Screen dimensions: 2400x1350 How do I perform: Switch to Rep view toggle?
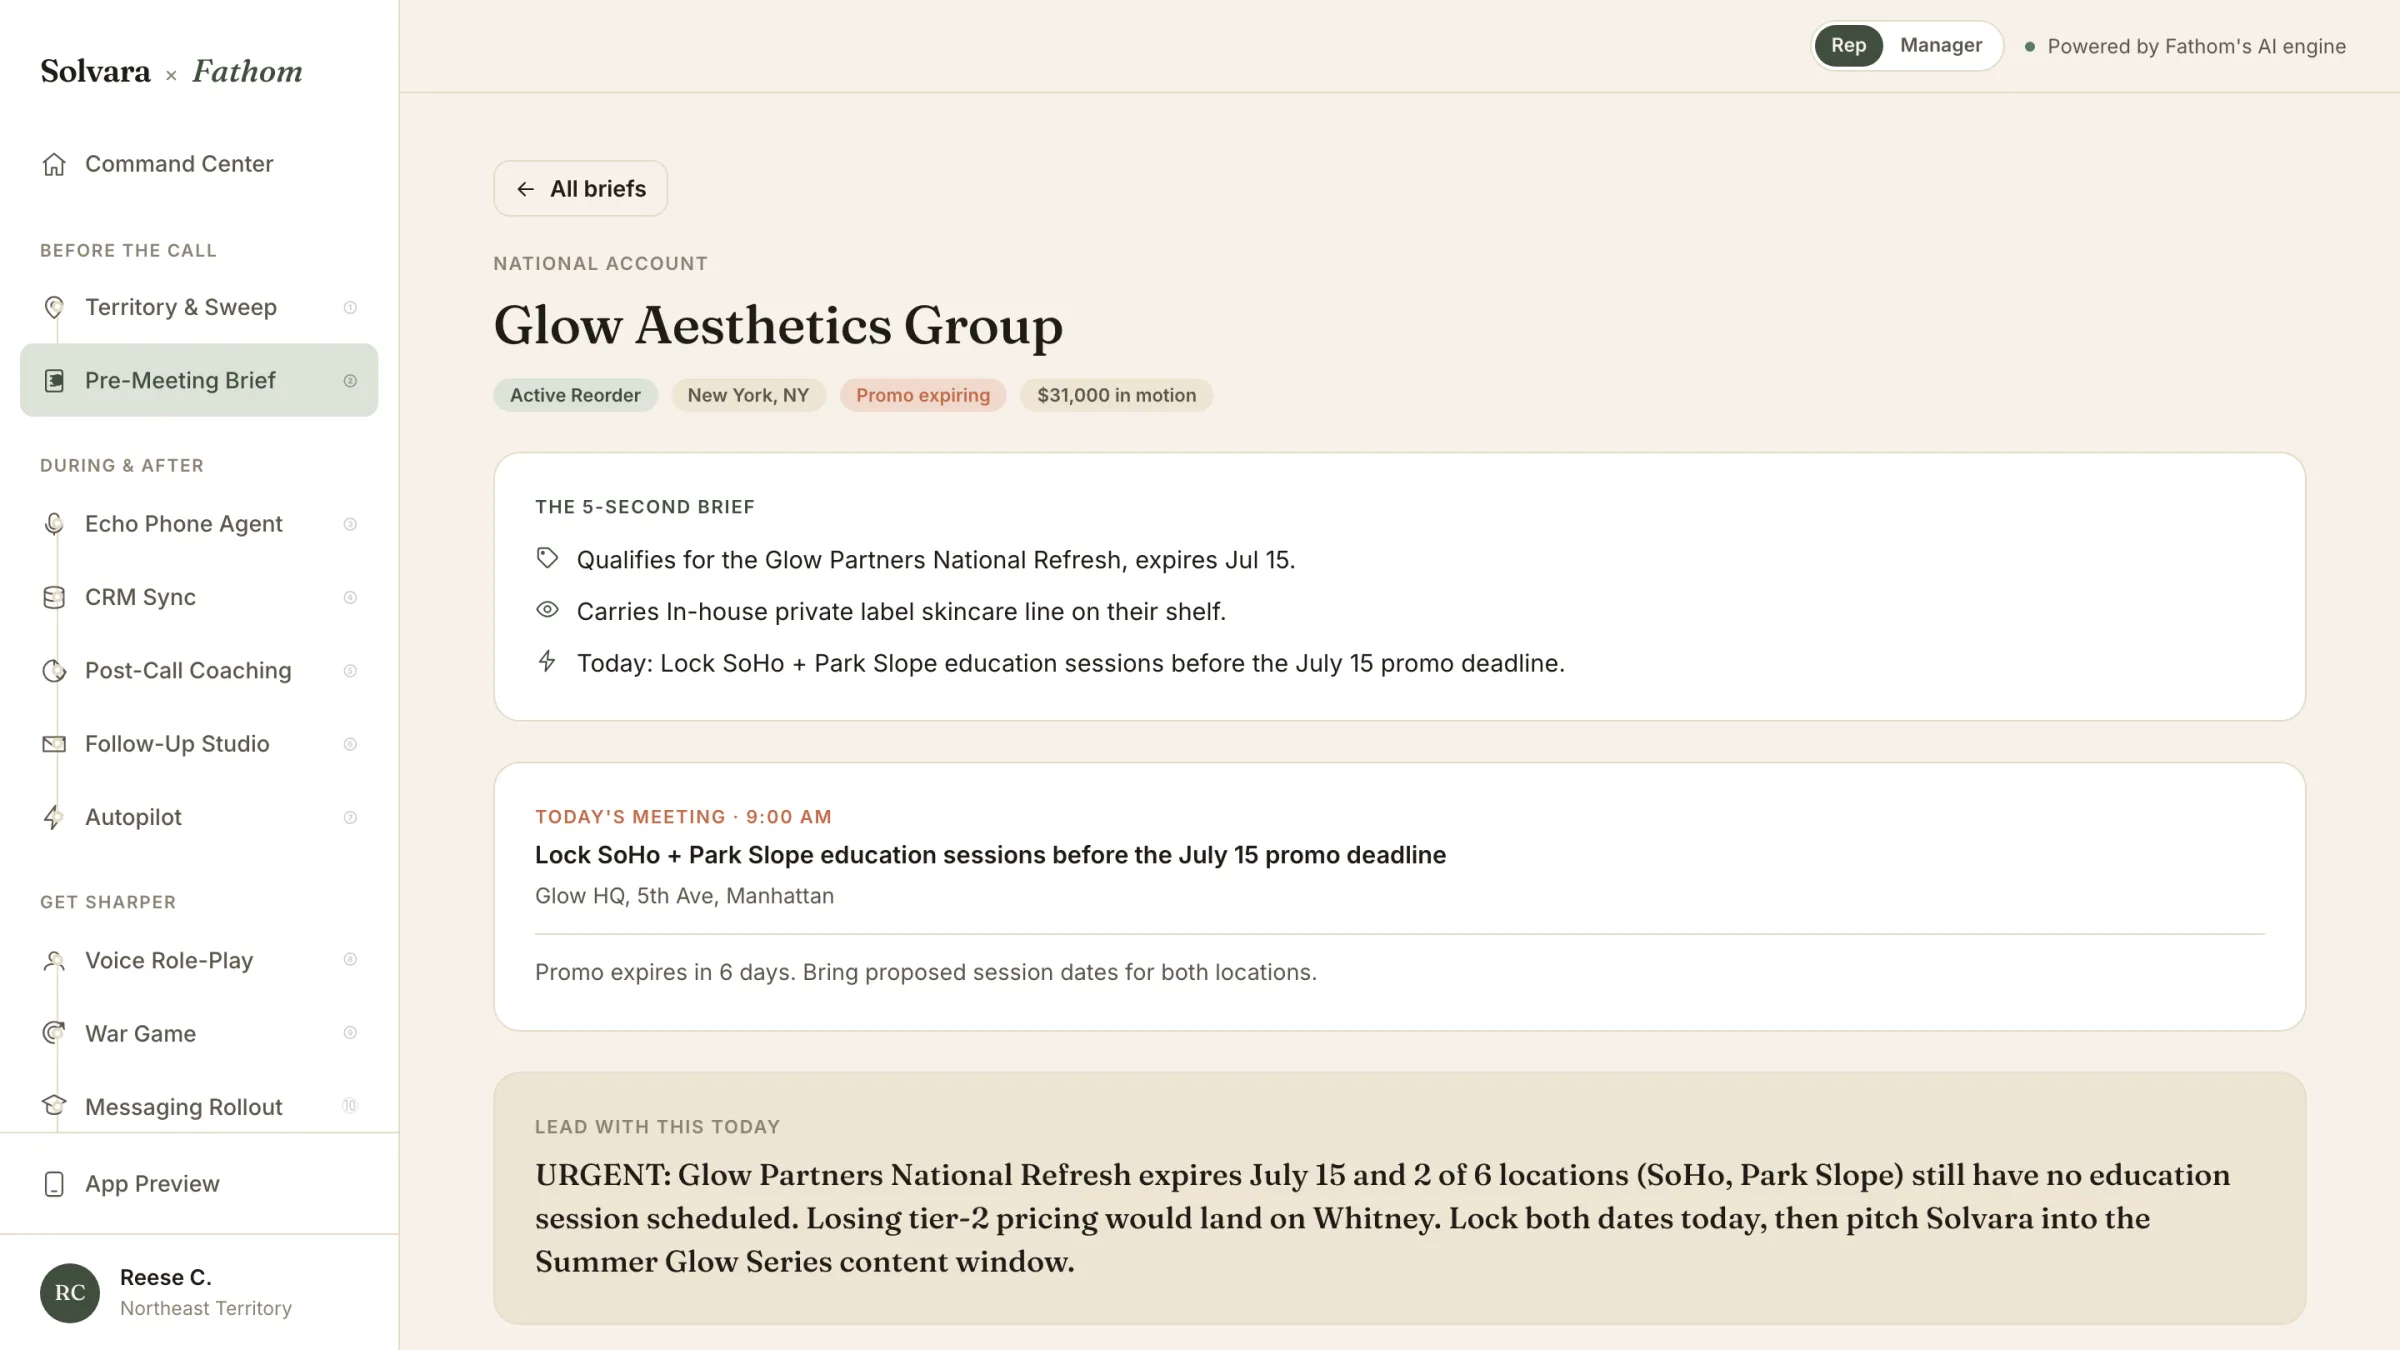(x=1848, y=45)
